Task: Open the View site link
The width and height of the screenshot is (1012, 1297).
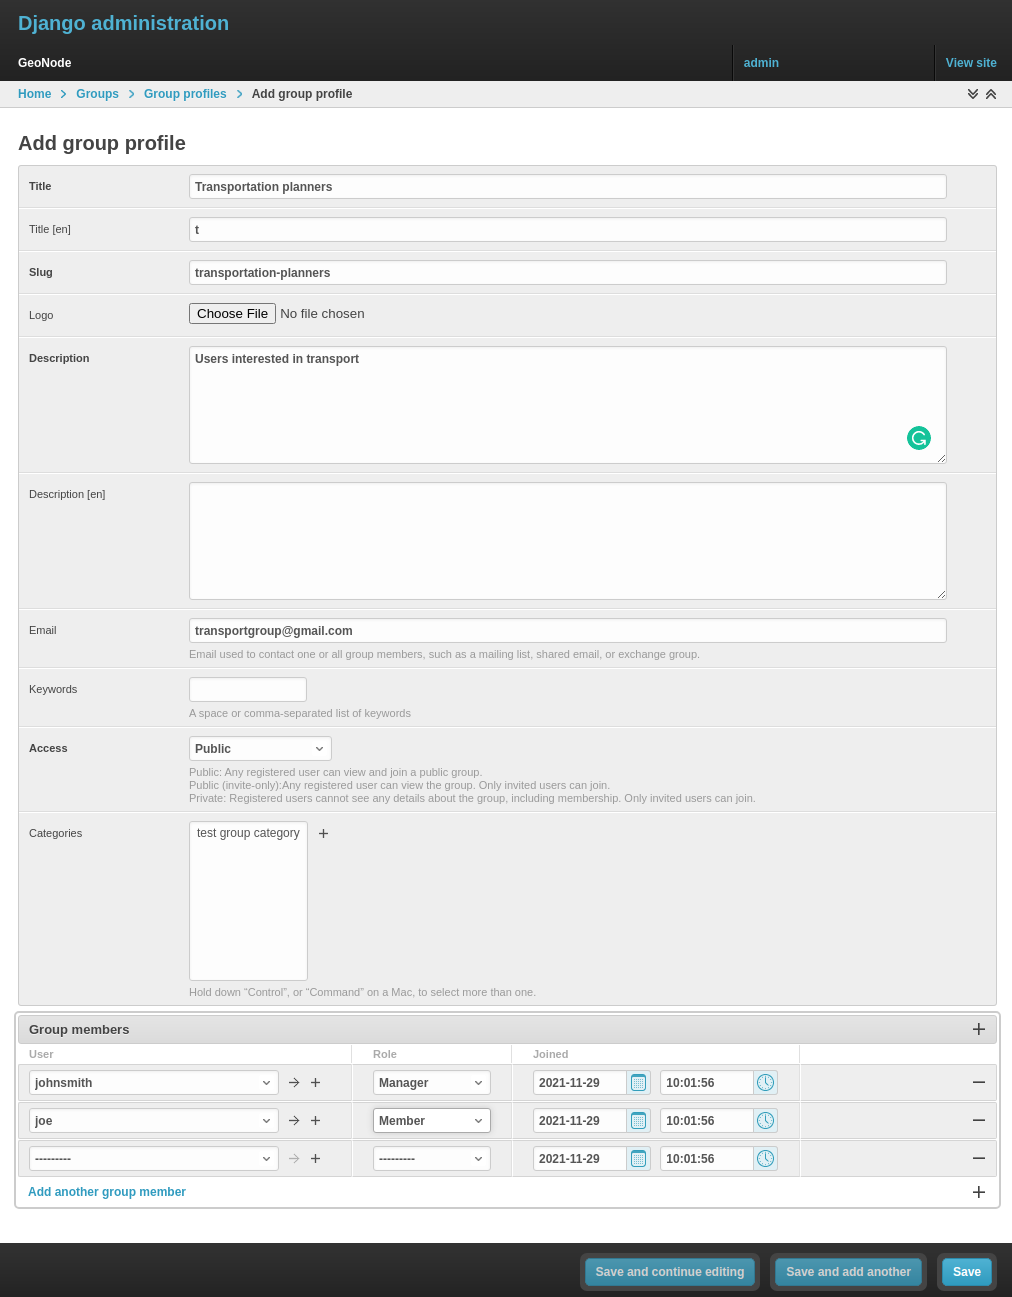Action: pyautogui.click(x=970, y=62)
